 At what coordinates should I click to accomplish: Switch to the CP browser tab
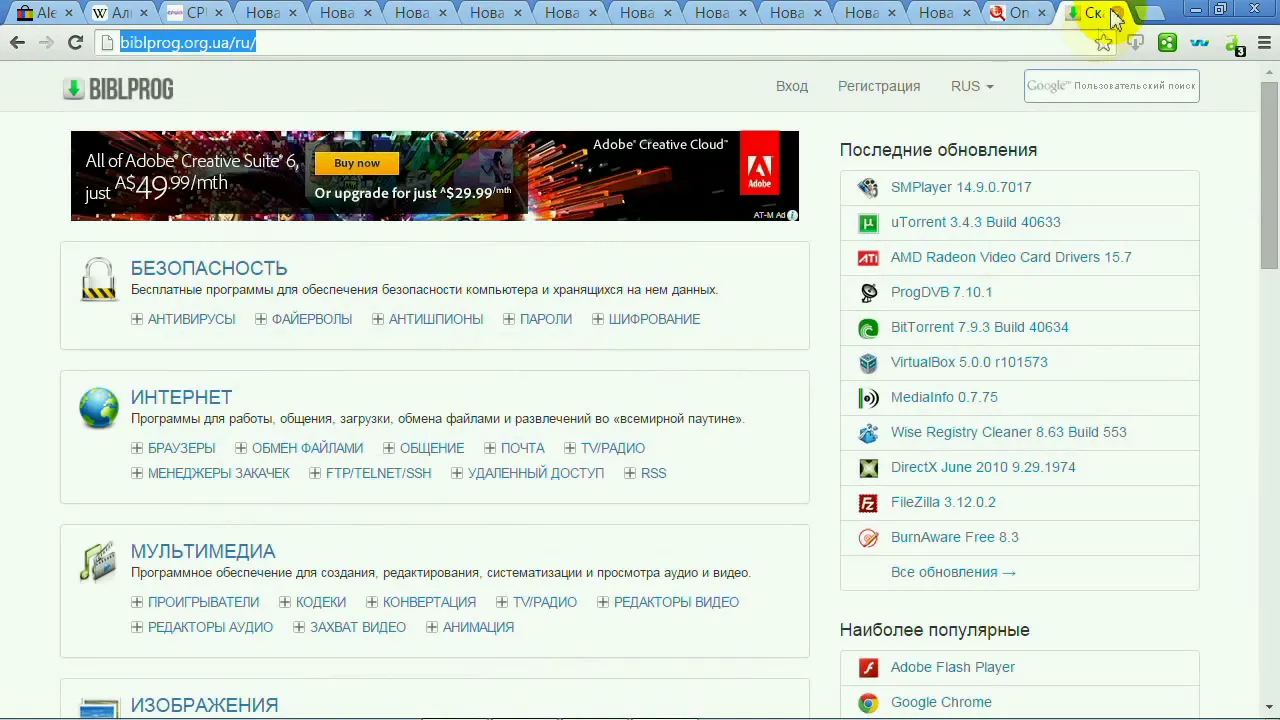195,13
